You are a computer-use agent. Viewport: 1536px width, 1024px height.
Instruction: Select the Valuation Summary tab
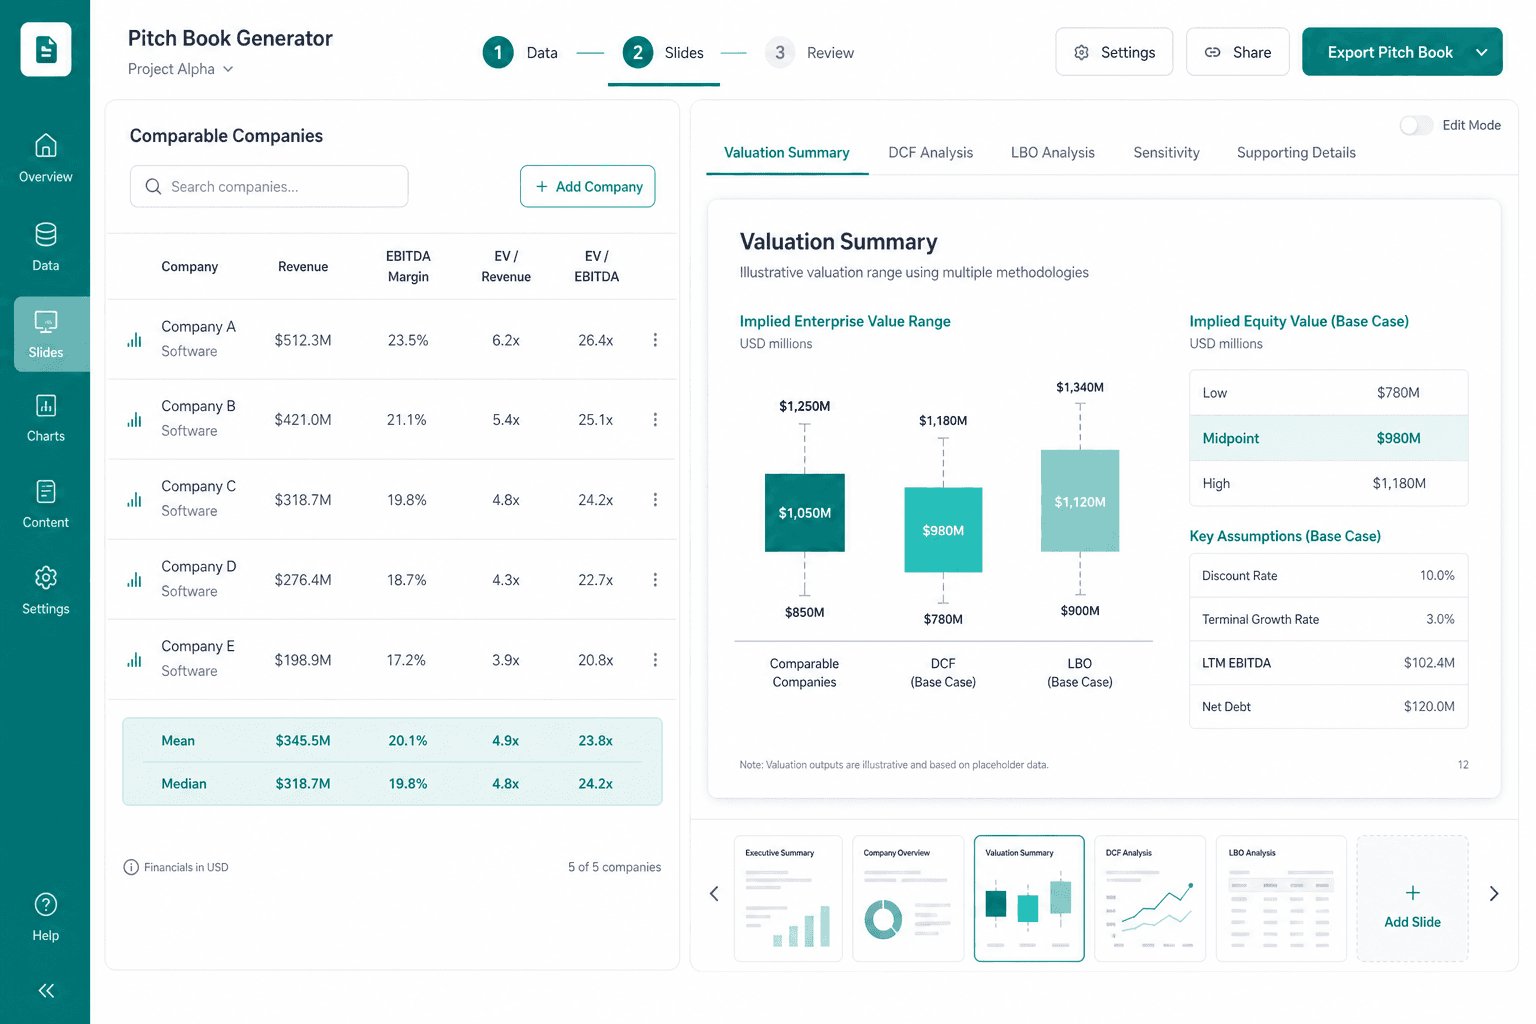[x=787, y=153]
